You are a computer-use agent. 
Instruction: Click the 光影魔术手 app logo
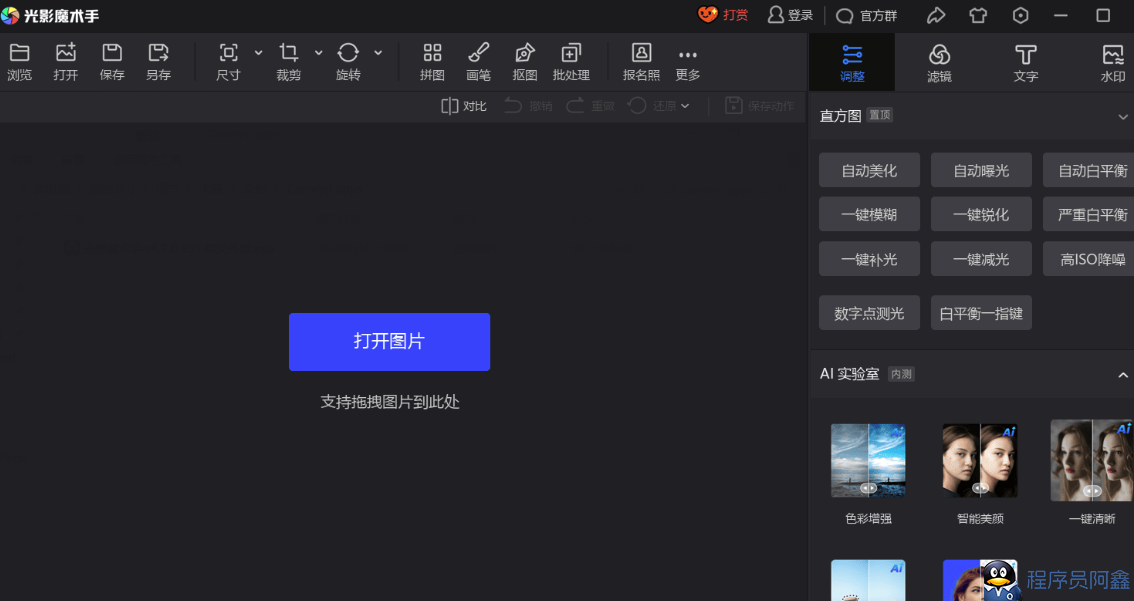[10, 15]
